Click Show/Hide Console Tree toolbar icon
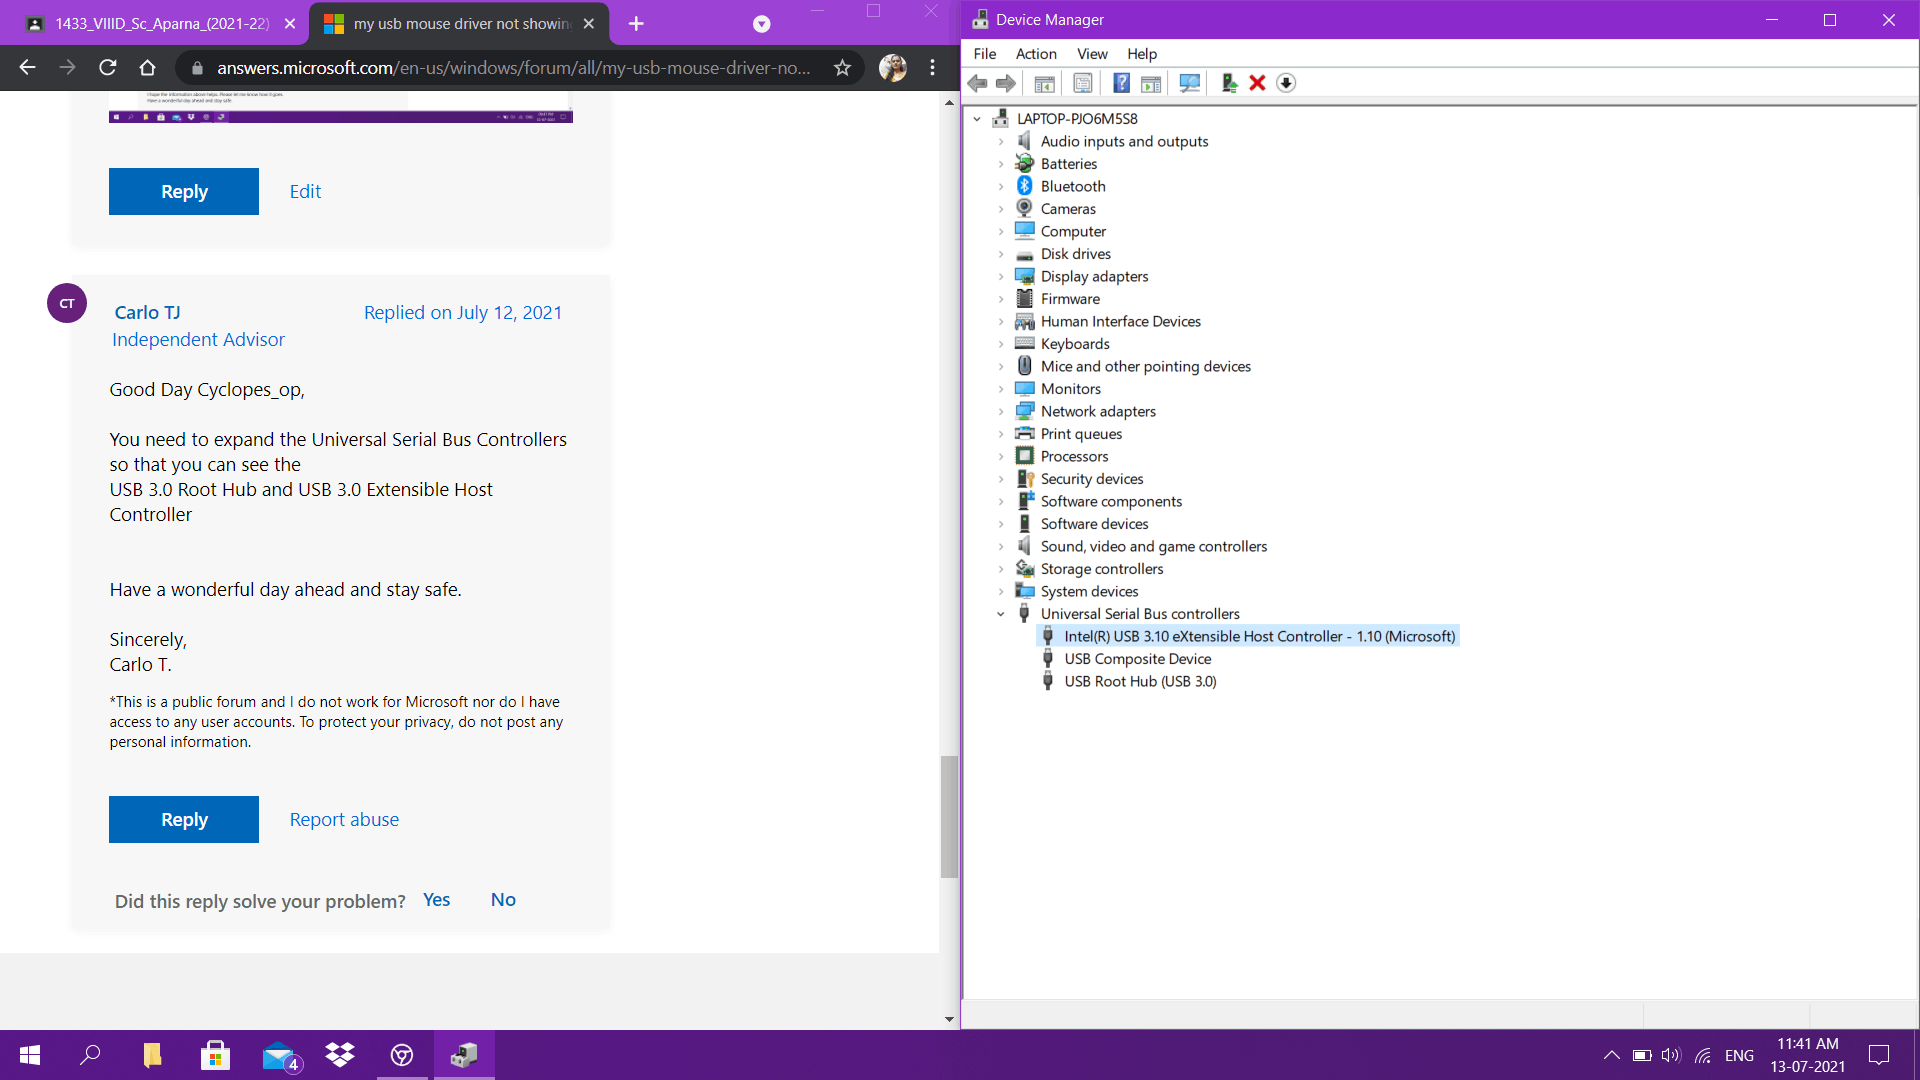Viewport: 1920px width, 1080px height. click(1044, 83)
